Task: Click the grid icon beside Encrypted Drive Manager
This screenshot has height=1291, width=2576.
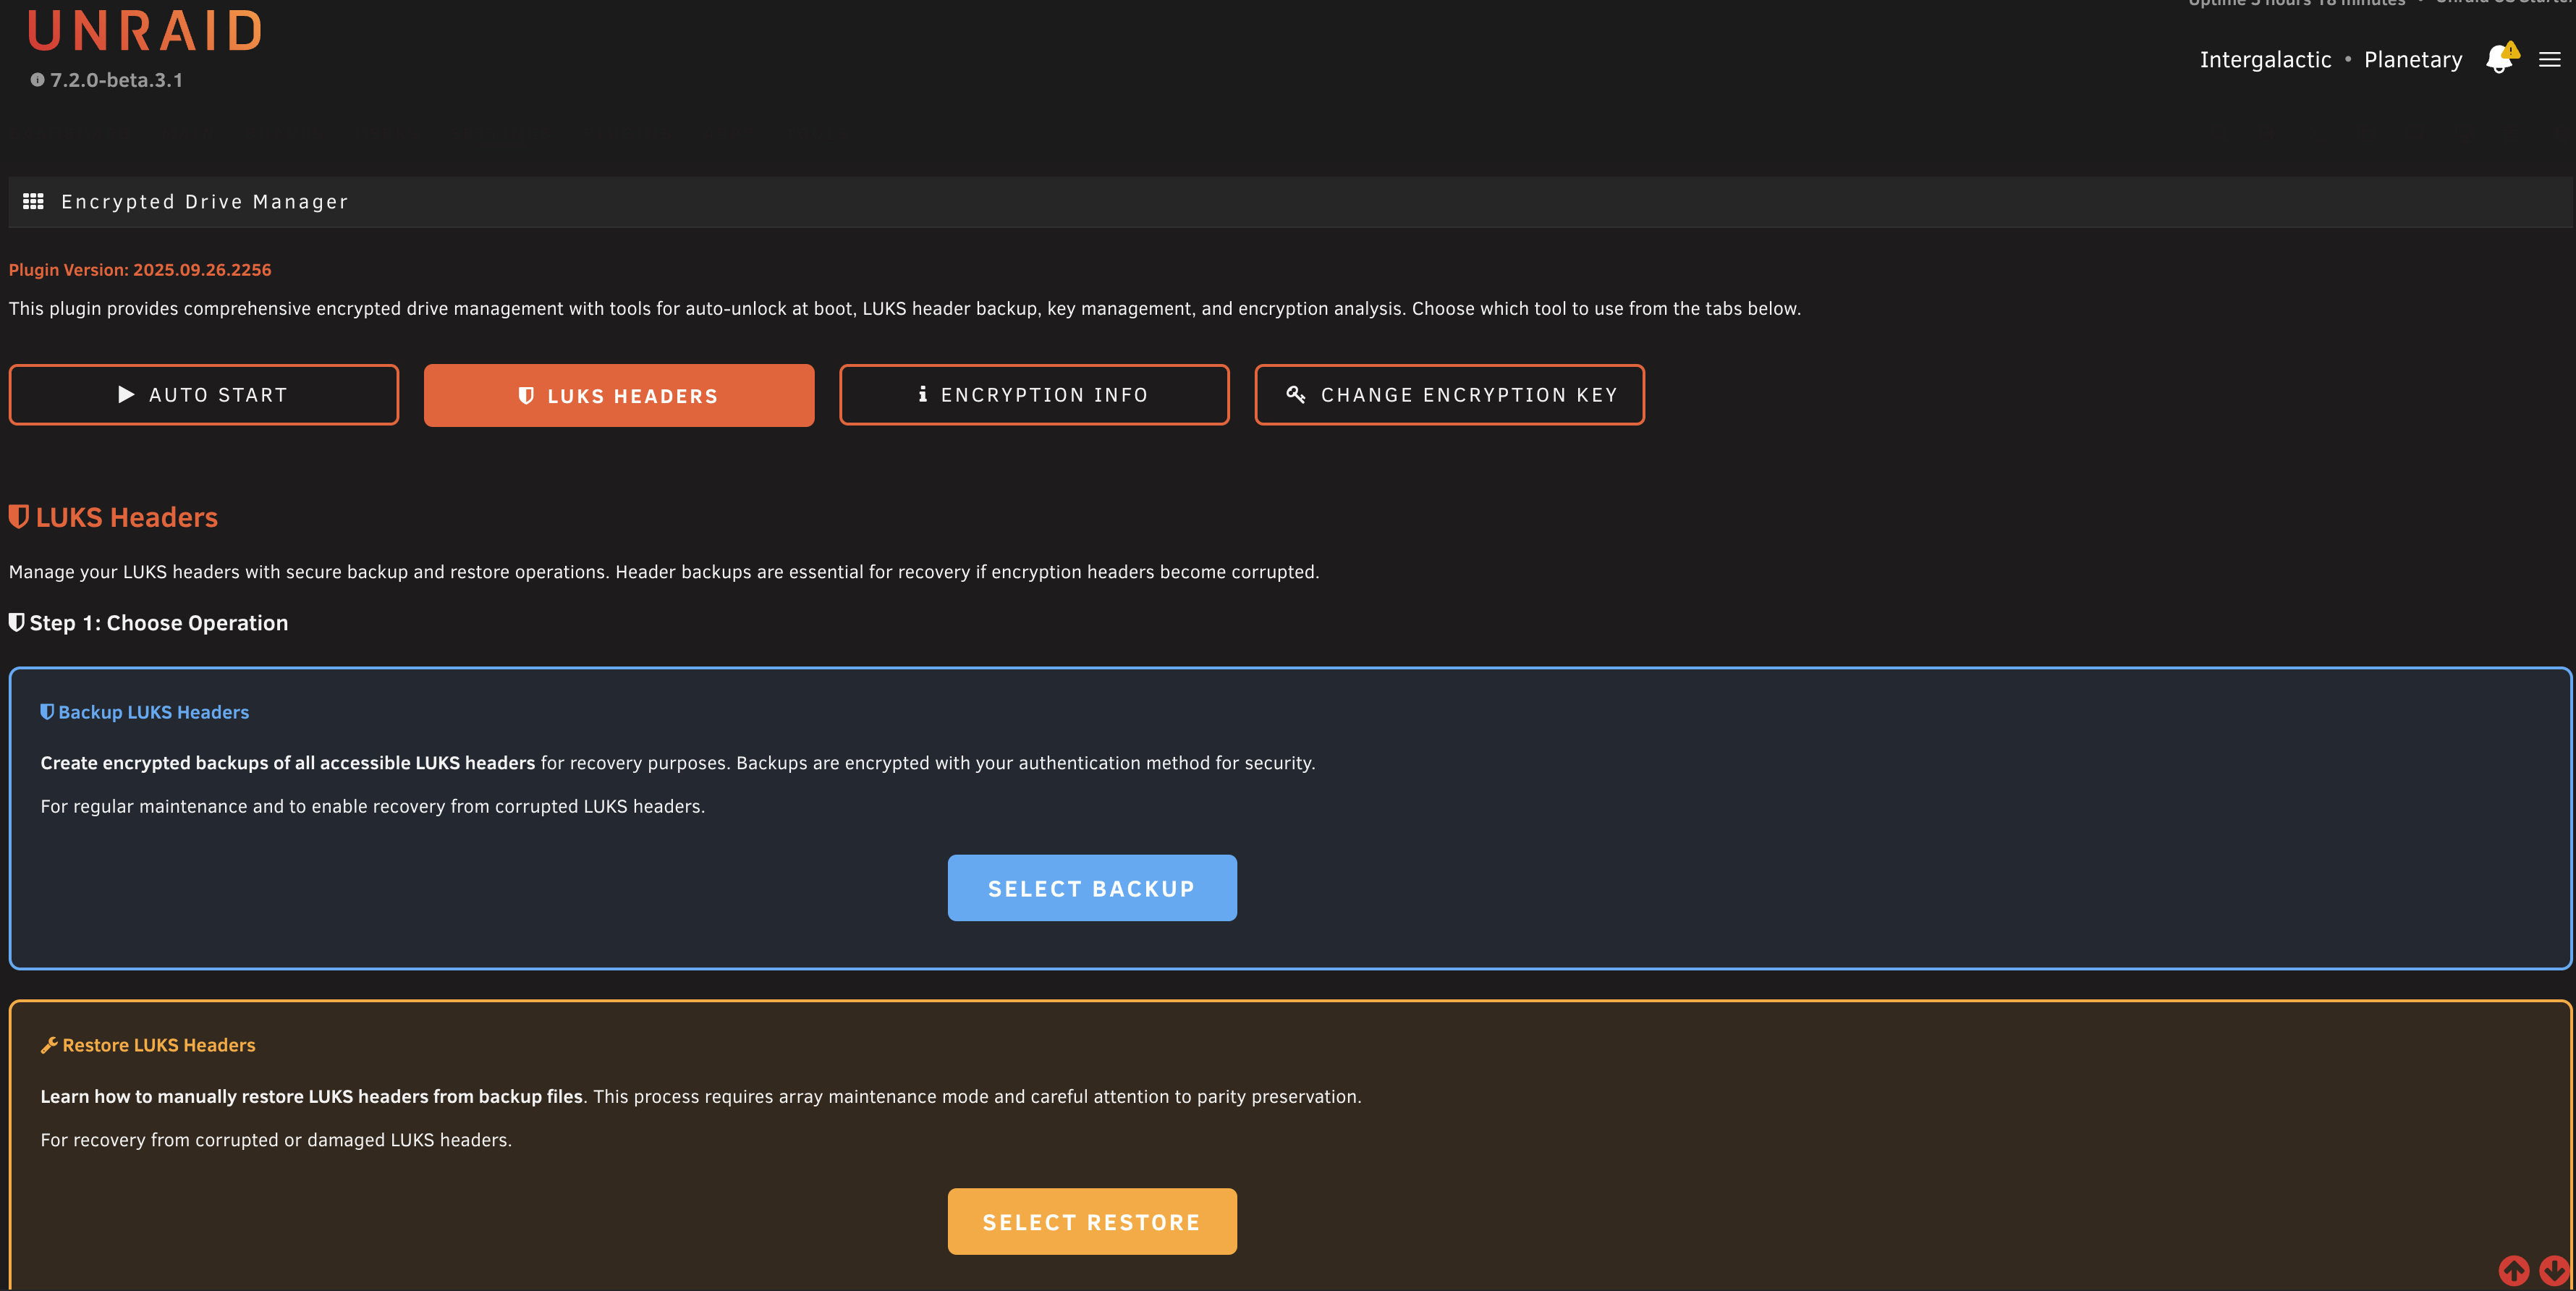Action: point(33,202)
